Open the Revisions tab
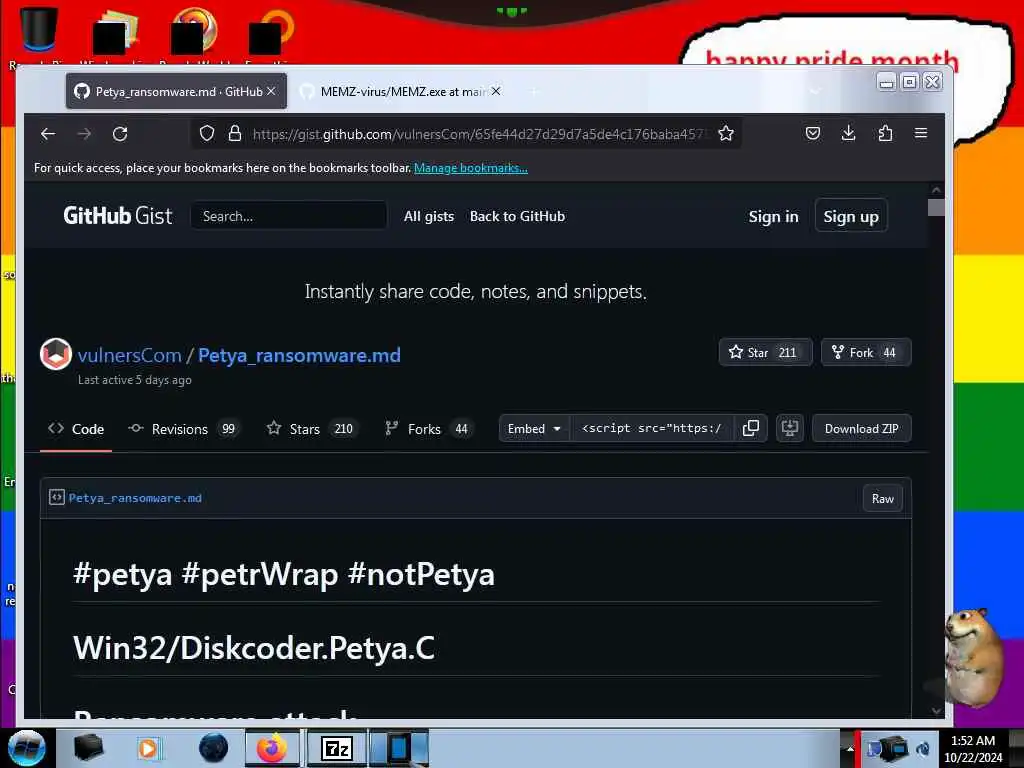1024x768 pixels. 183,429
